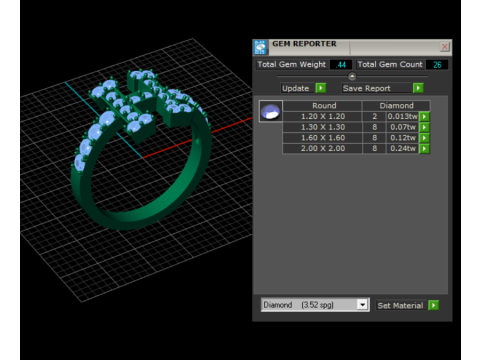
Task: Click the Set Material button
Action: pos(400,306)
